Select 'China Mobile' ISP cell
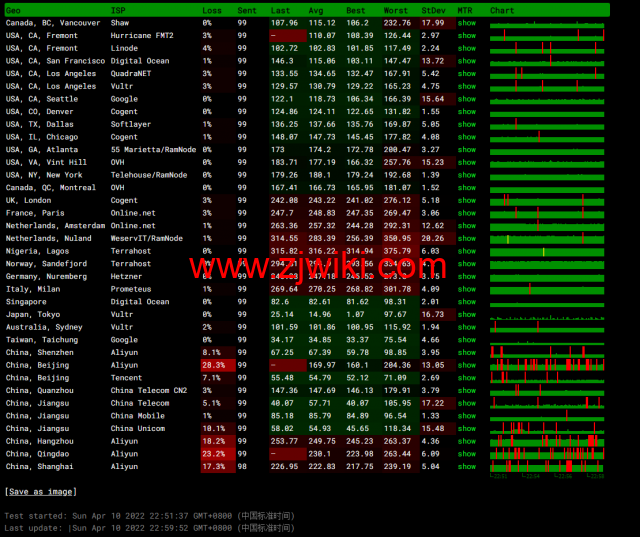 138,416
